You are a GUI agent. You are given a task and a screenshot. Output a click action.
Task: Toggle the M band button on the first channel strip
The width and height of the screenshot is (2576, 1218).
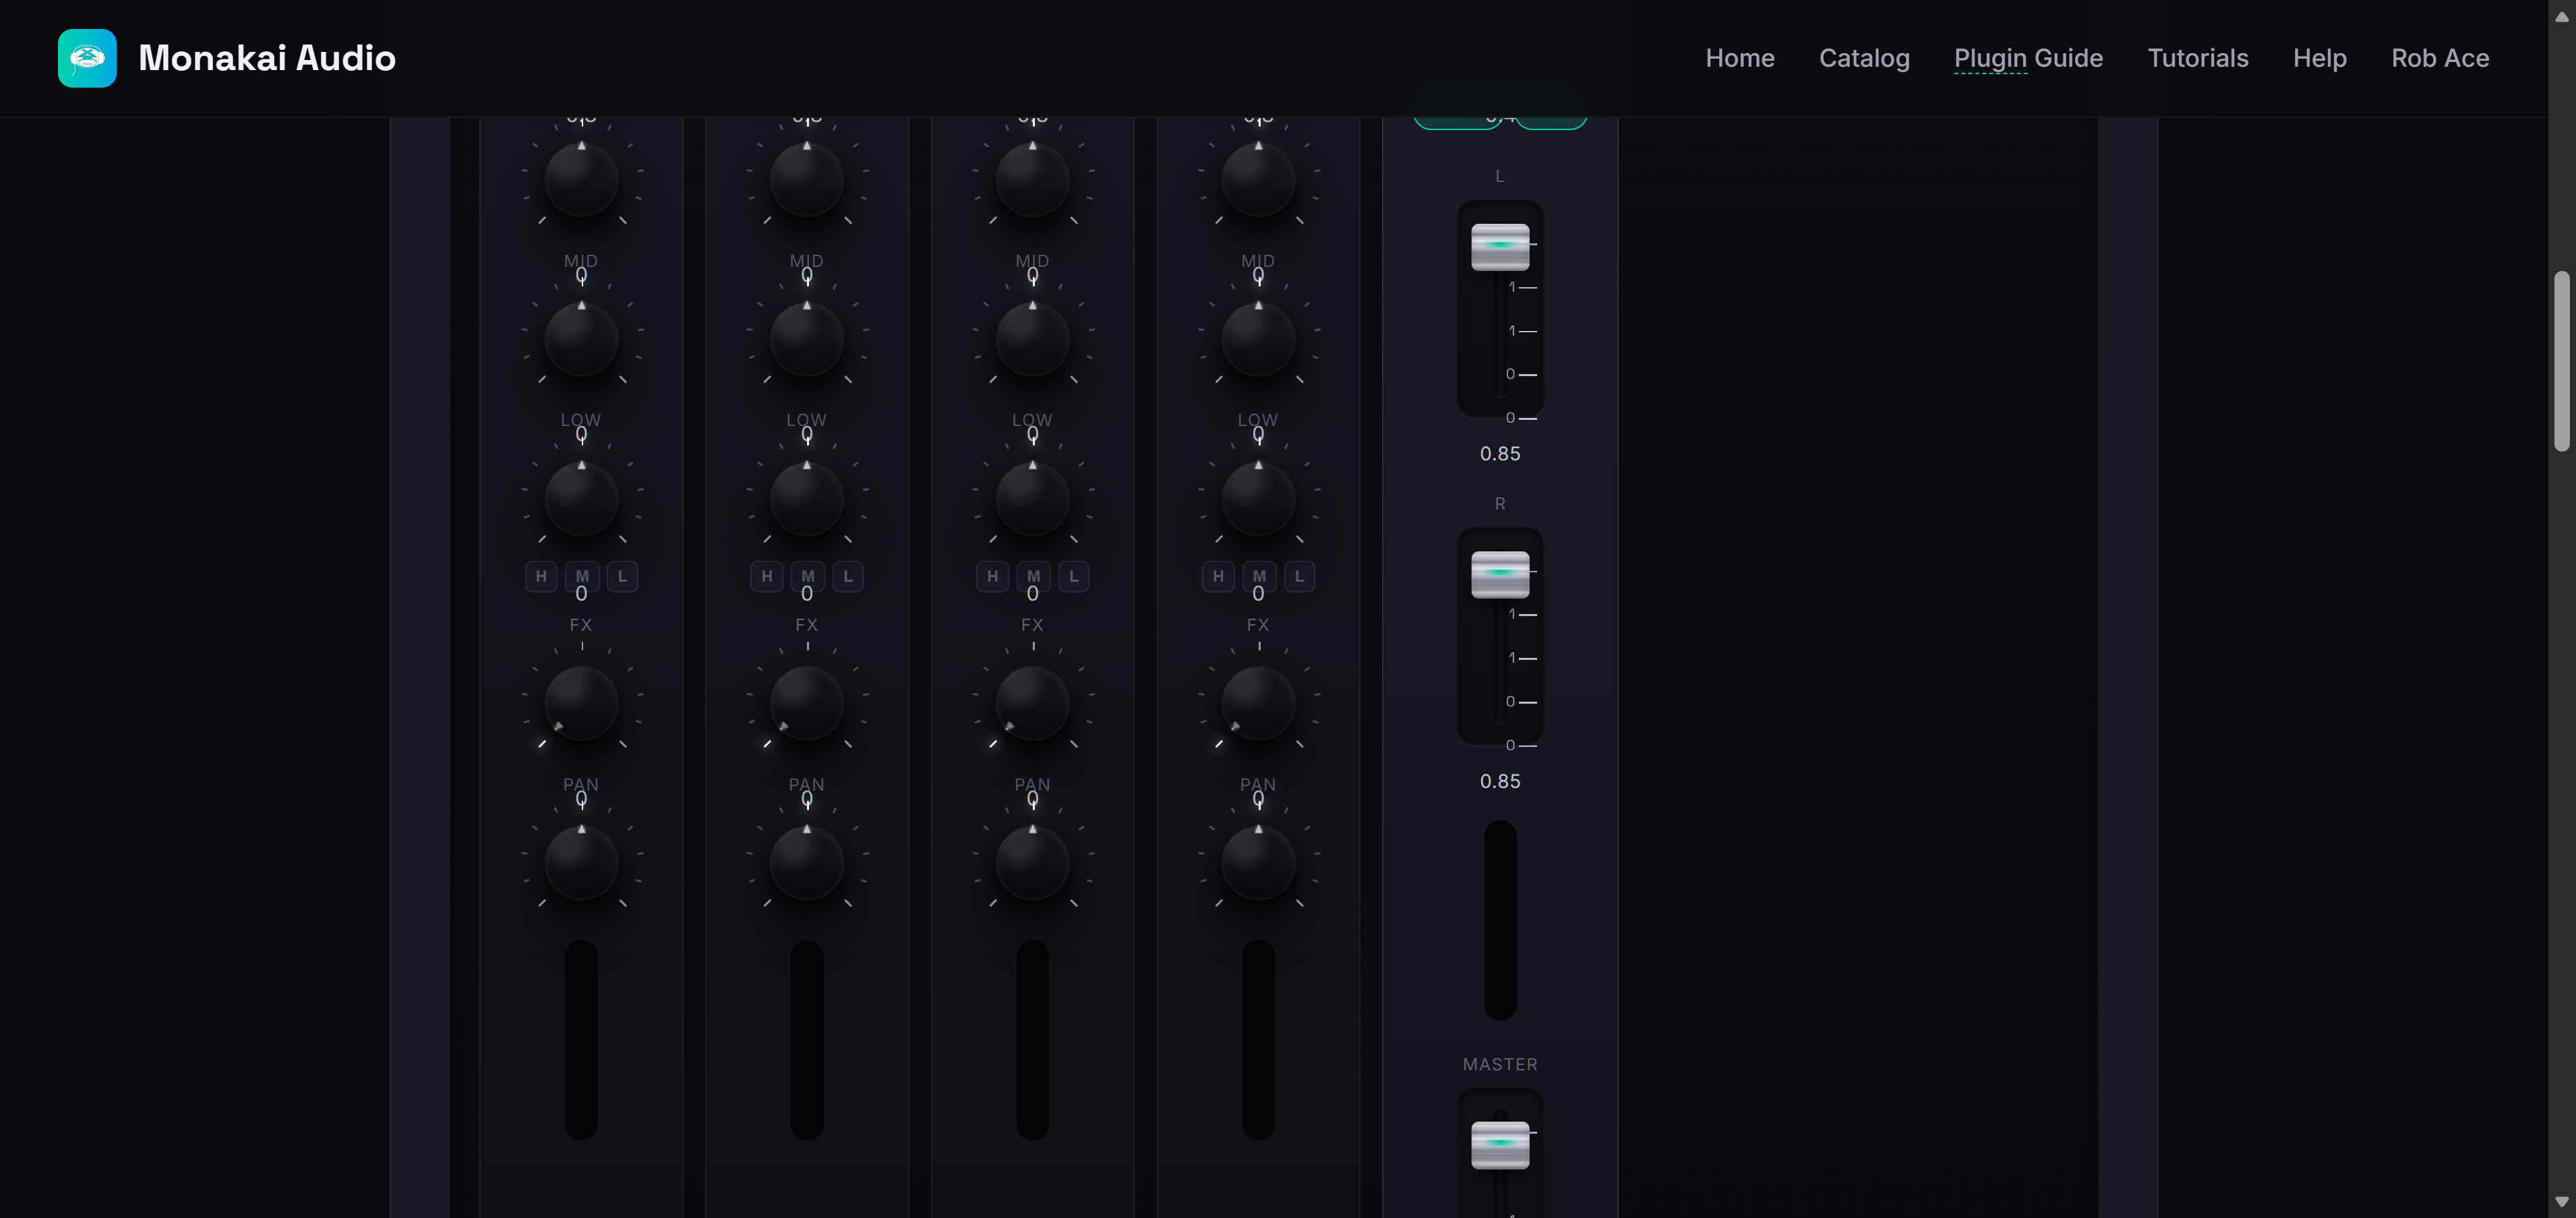point(582,576)
